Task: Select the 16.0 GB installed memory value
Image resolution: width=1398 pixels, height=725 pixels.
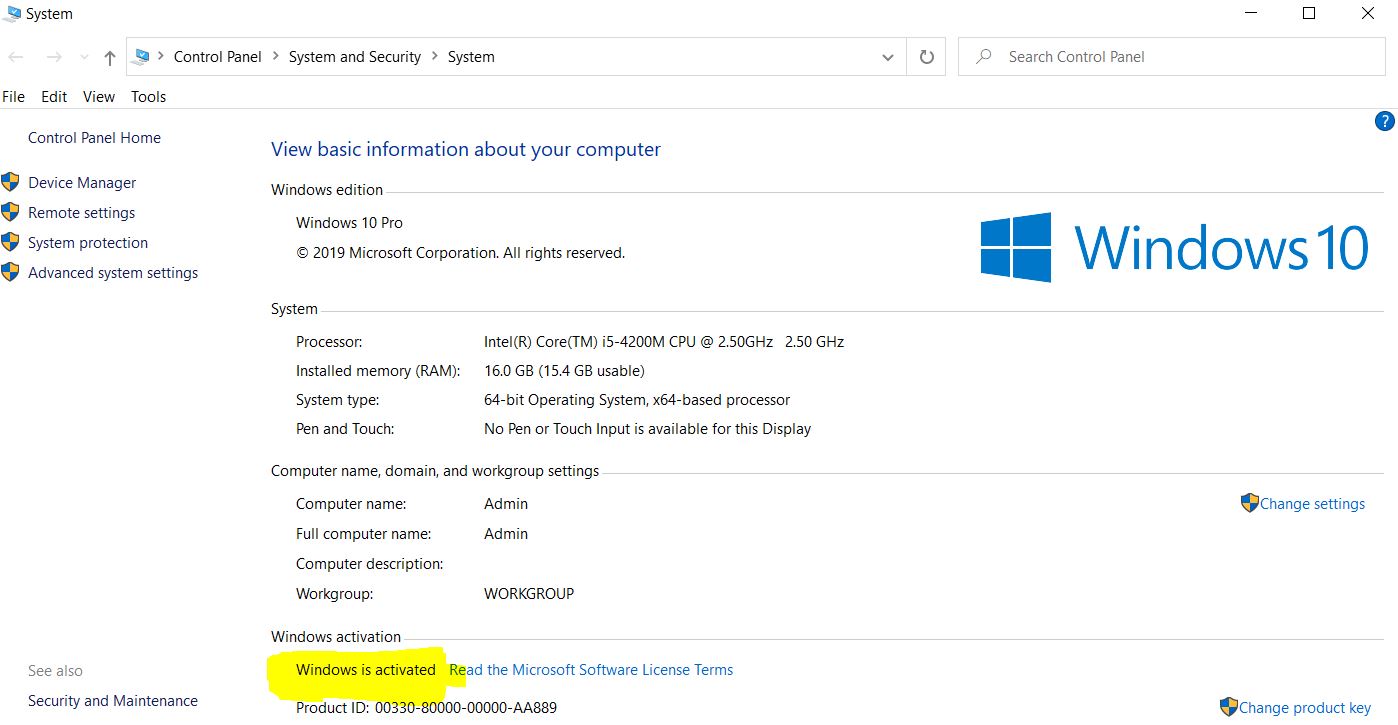Action: (x=564, y=371)
